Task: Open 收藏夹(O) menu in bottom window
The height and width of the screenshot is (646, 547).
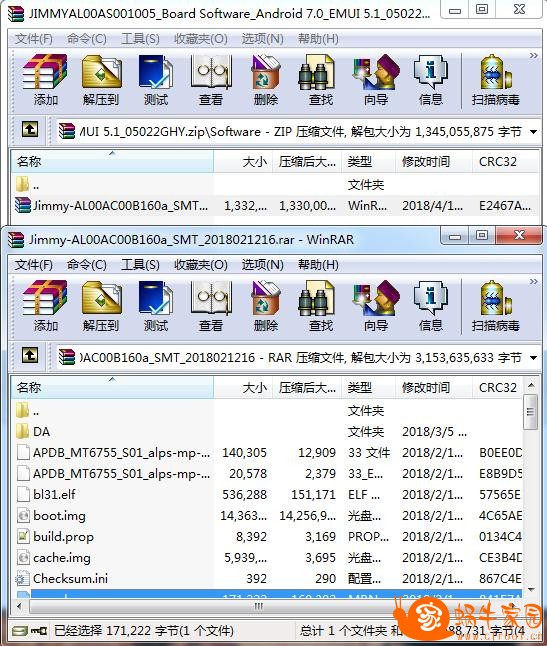Action: [201, 264]
